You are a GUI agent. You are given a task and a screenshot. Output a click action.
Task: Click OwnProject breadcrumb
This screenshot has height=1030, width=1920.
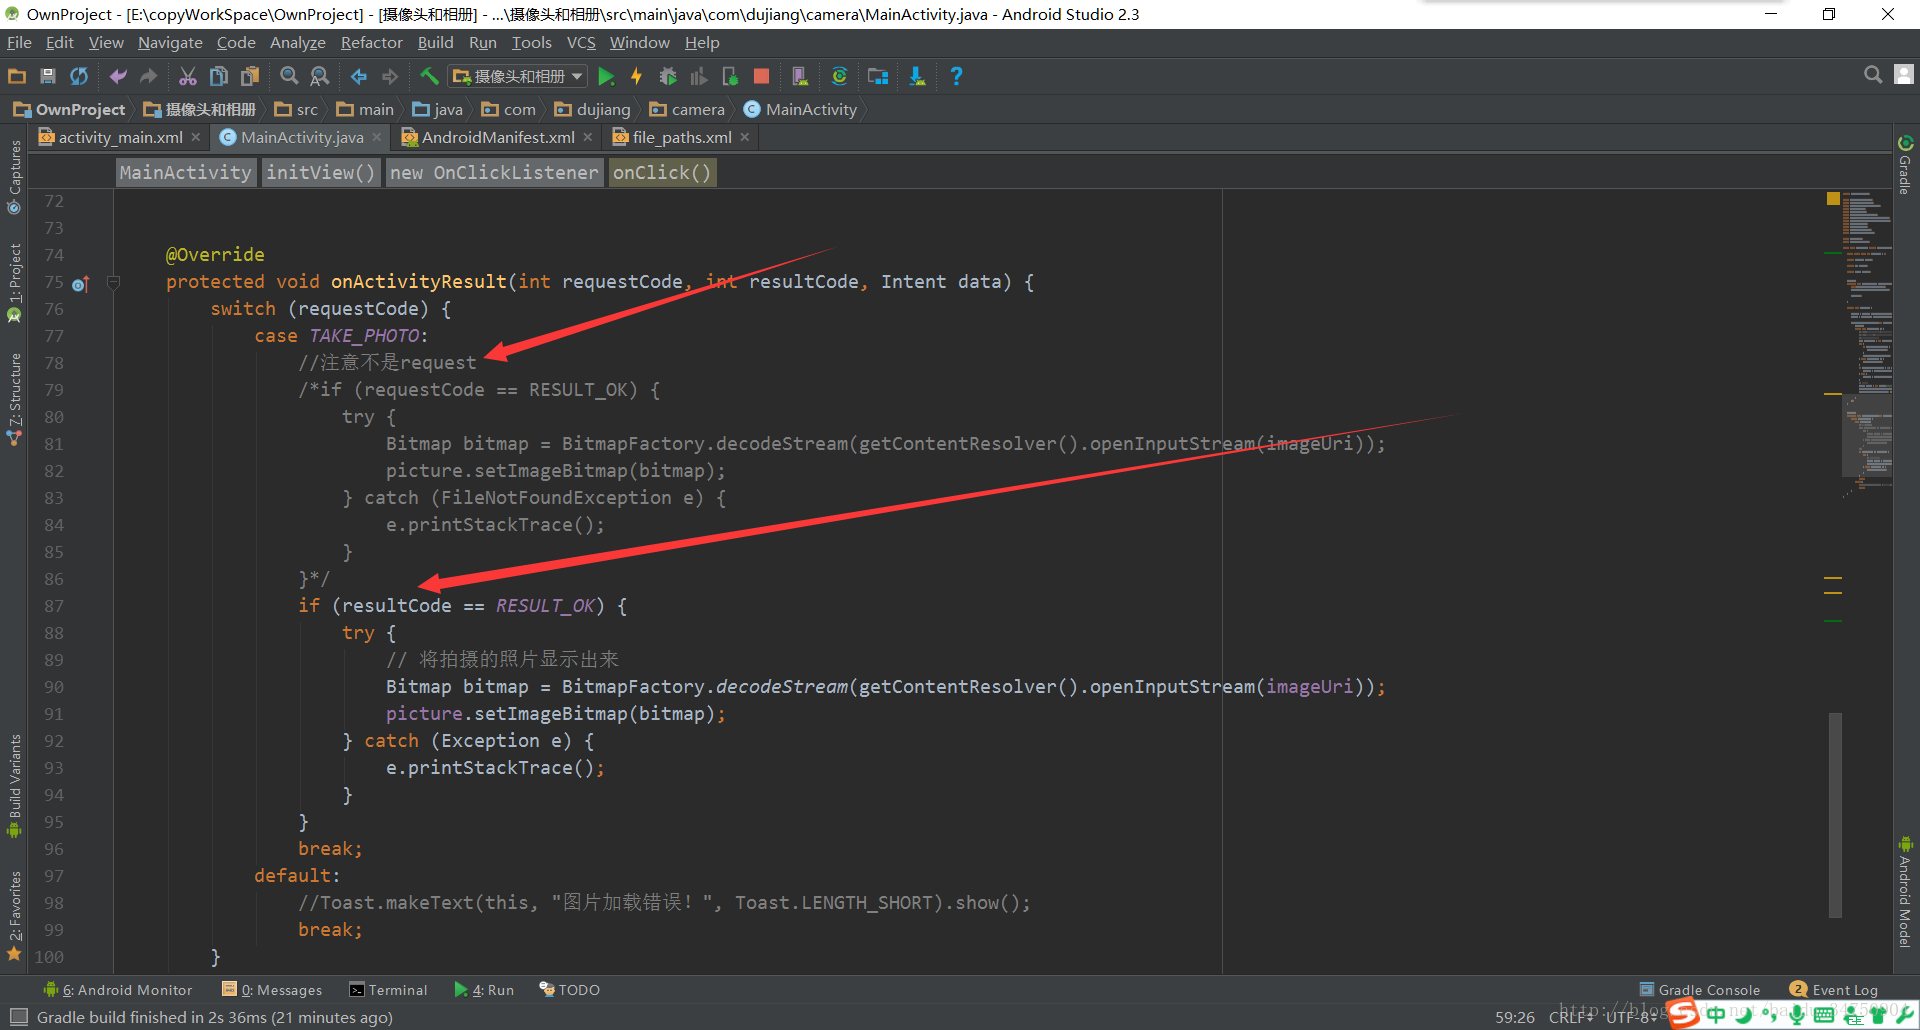tap(70, 109)
